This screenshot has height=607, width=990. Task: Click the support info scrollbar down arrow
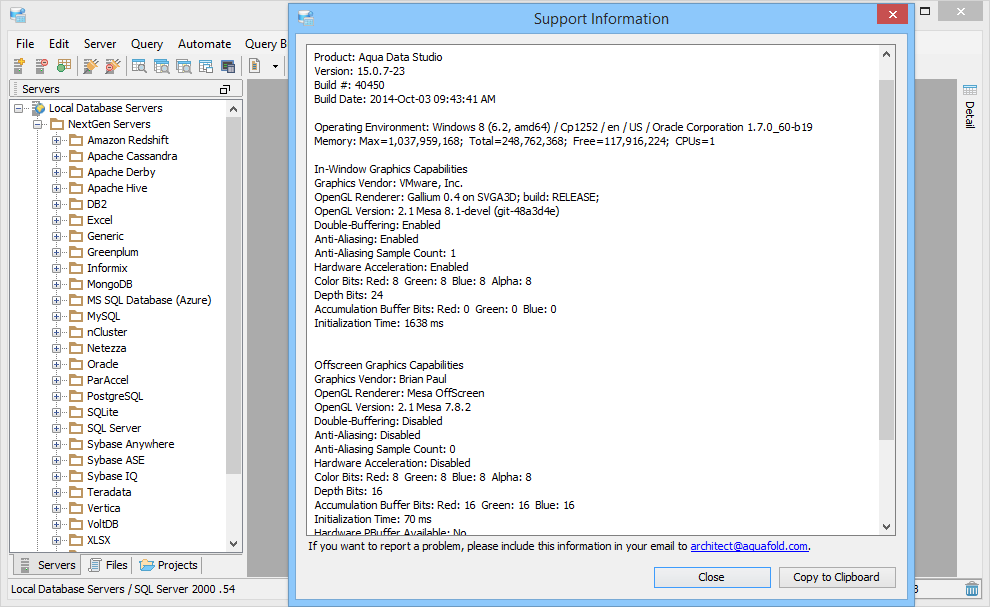click(886, 526)
